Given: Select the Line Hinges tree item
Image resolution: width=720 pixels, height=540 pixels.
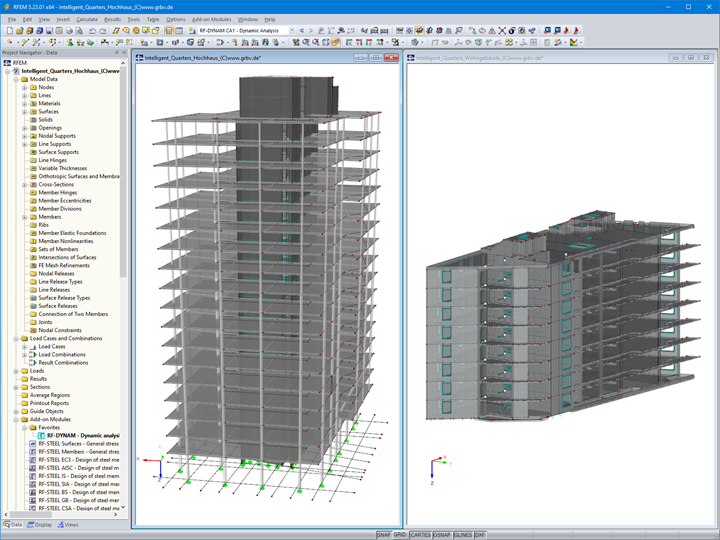Looking at the screenshot, I should pyautogui.click(x=52, y=160).
